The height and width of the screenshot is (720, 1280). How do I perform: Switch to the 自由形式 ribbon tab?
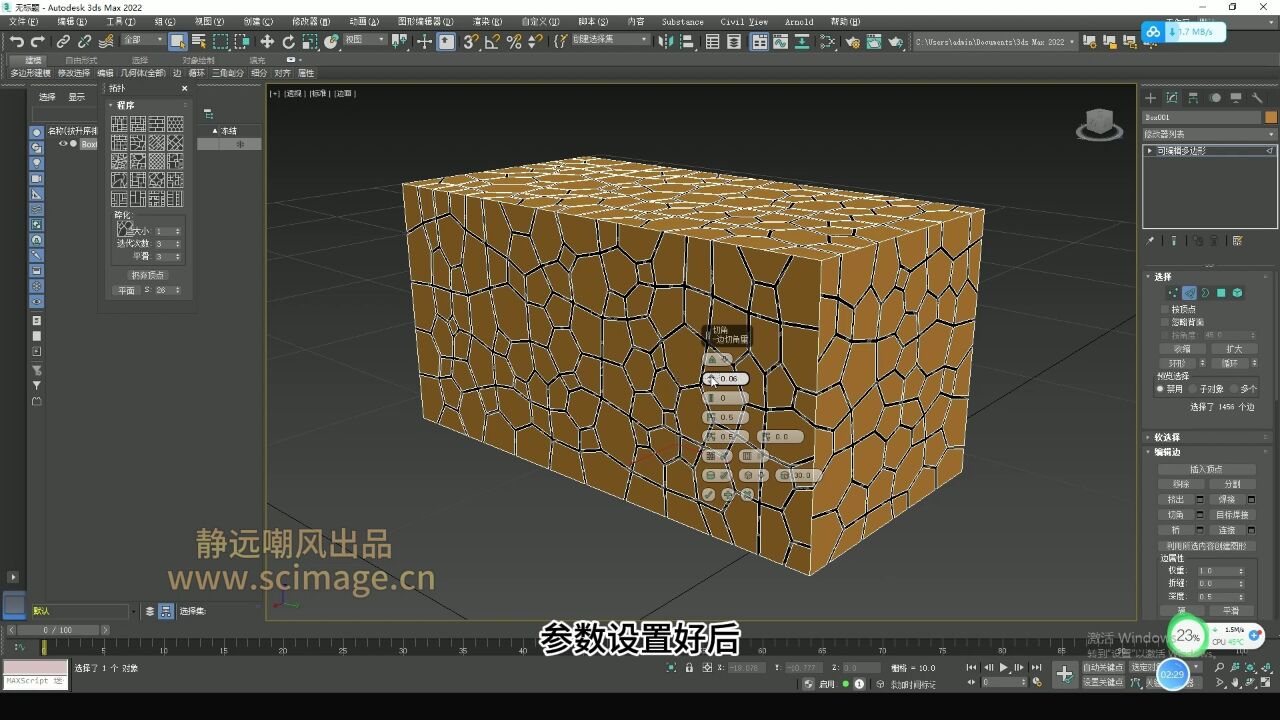tap(82, 60)
